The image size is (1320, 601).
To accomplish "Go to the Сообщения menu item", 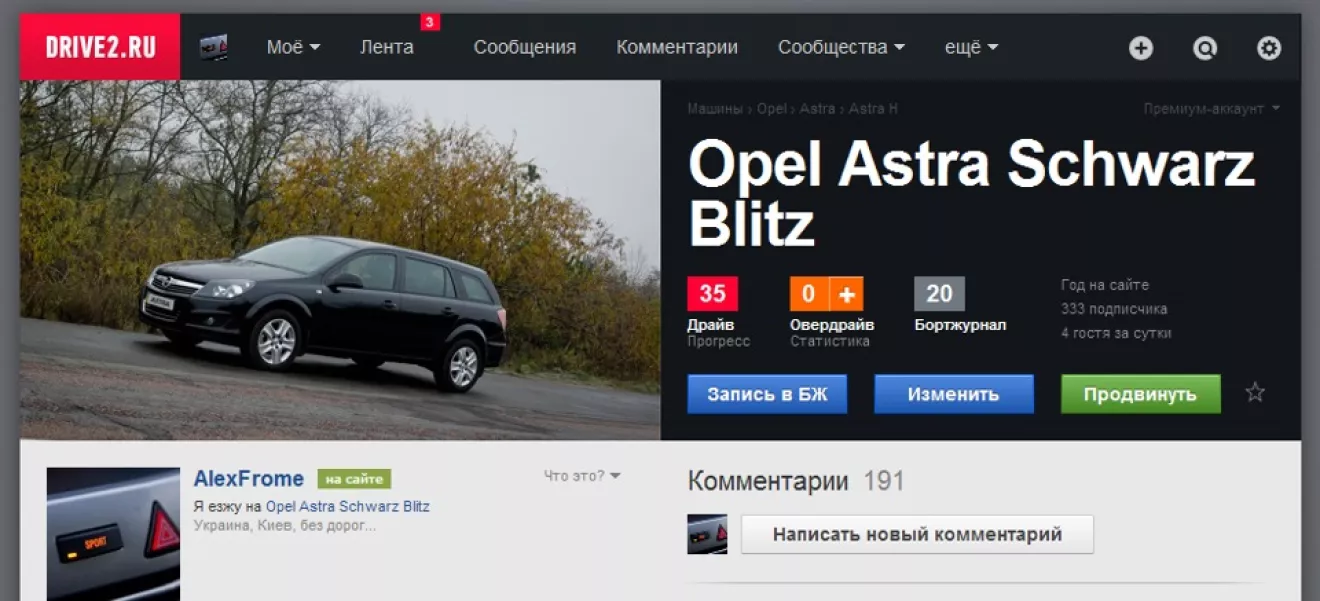I will click(x=524, y=47).
